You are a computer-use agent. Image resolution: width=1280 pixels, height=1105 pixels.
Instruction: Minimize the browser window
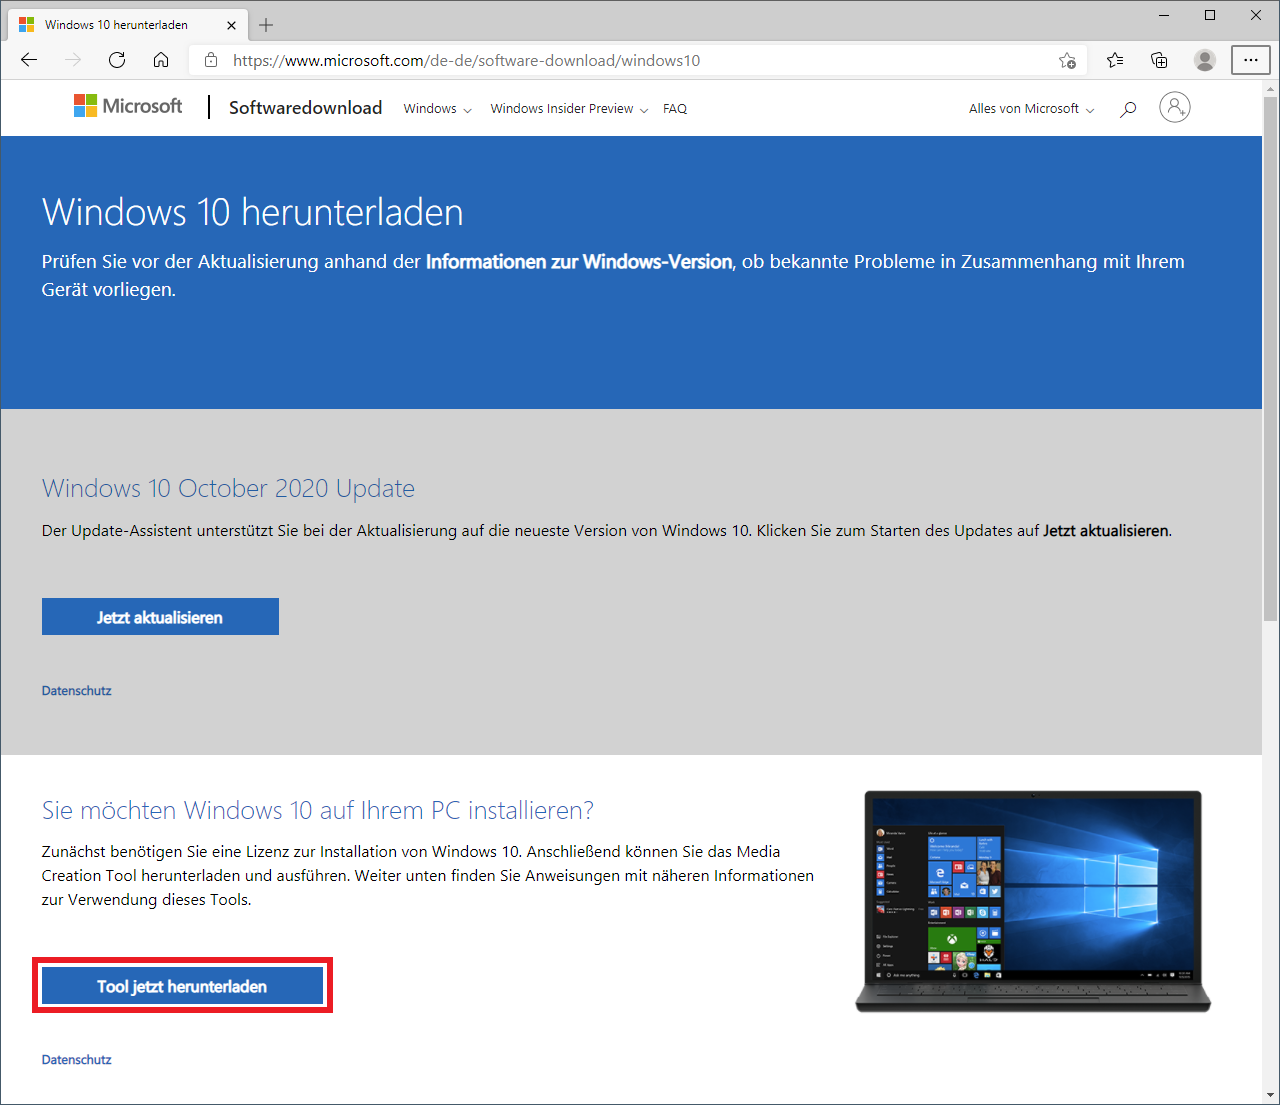(1164, 15)
